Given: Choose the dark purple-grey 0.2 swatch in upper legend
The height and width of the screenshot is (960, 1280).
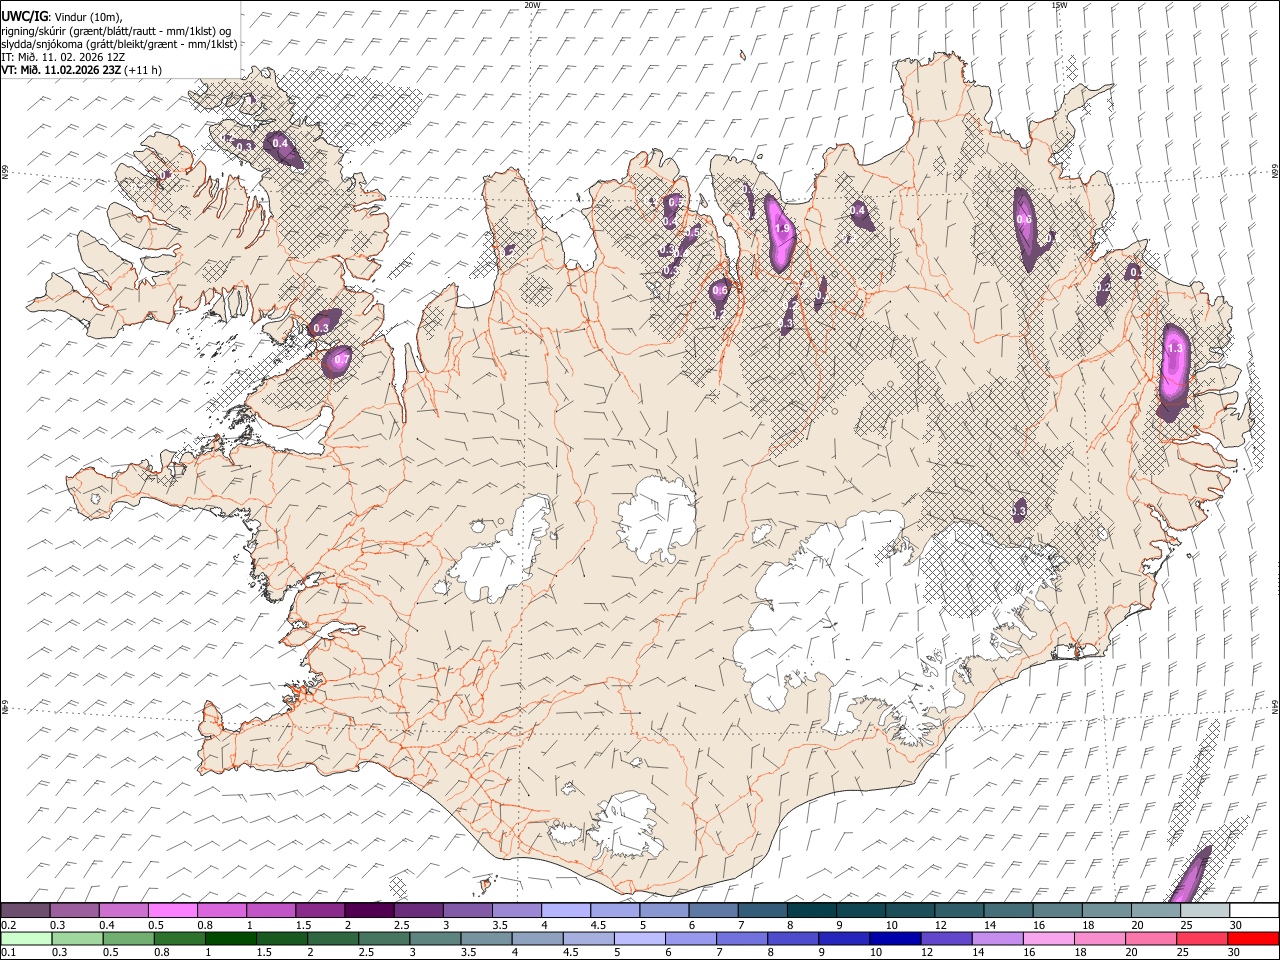Looking at the screenshot, I should pyautogui.click(x=25, y=911).
